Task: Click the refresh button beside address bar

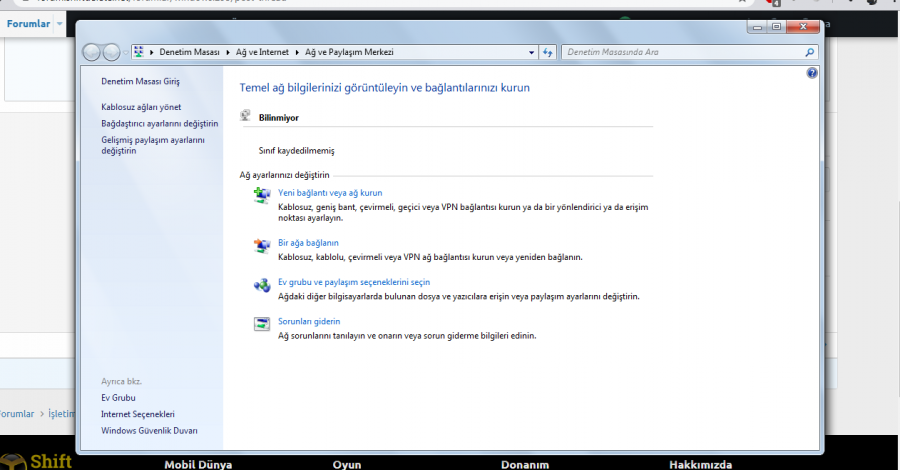Action: point(548,52)
